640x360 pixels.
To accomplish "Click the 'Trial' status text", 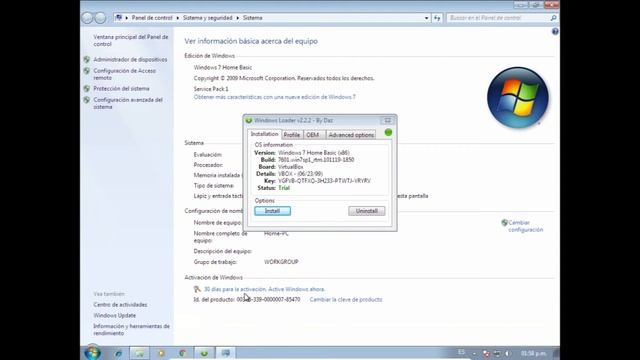I will (x=284, y=188).
